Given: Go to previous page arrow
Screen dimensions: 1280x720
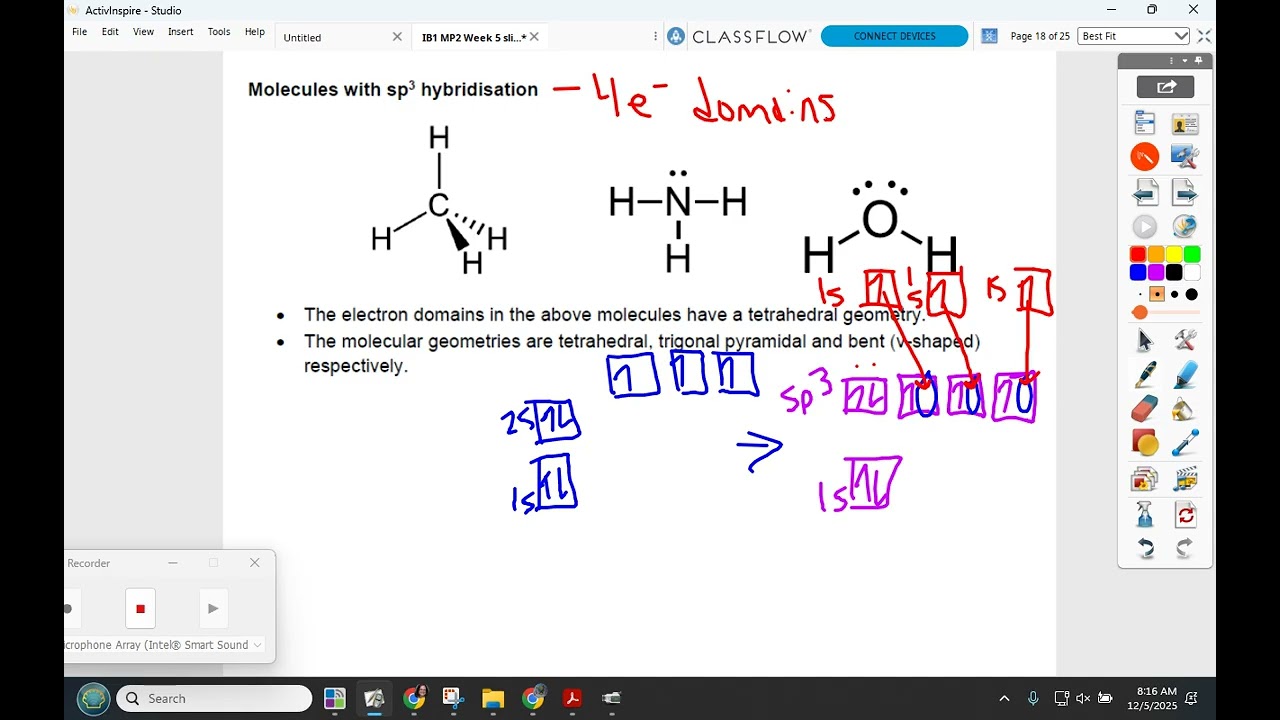Looking at the screenshot, I should 1145,192.
